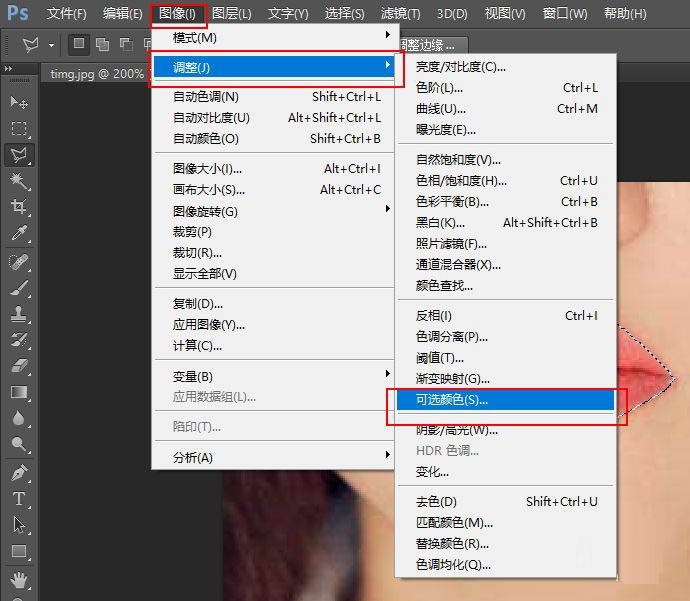Choose the New Selection mode button

click(78, 45)
